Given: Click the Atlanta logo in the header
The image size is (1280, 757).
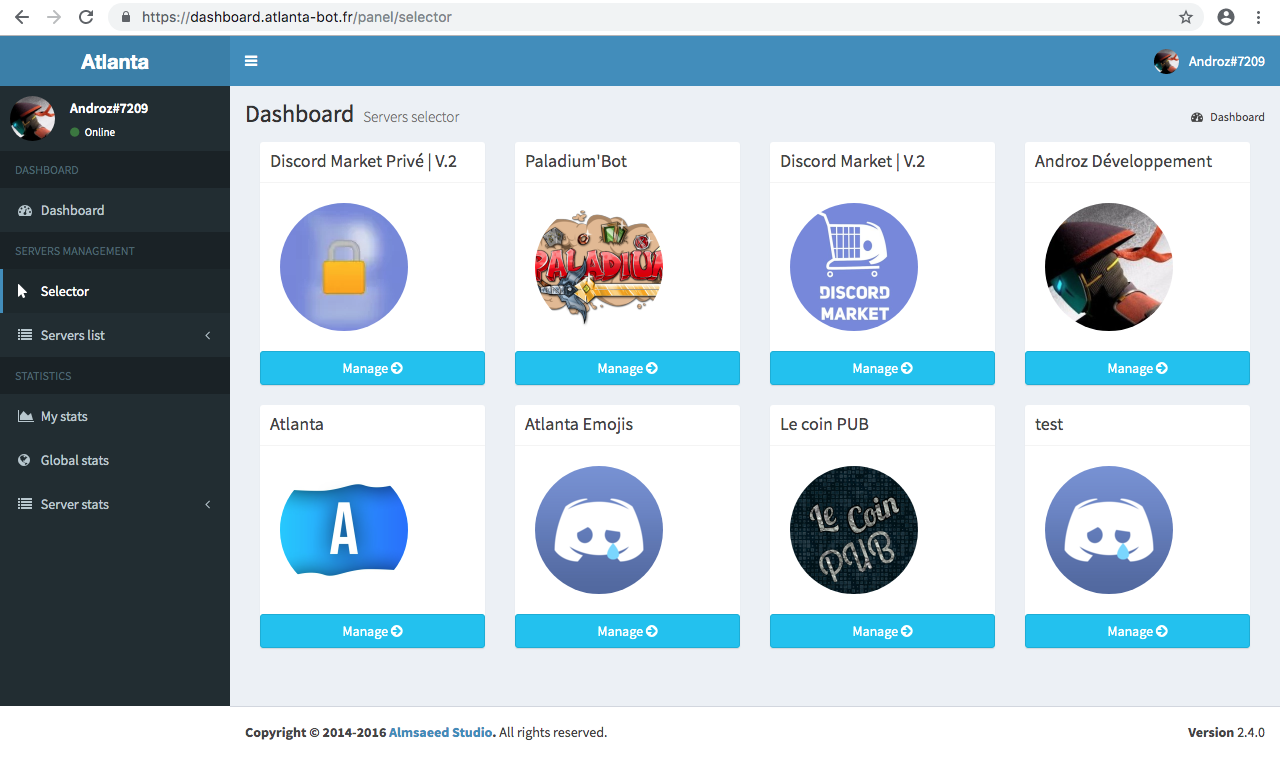Looking at the screenshot, I should pyautogui.click(x=115, y=61).
